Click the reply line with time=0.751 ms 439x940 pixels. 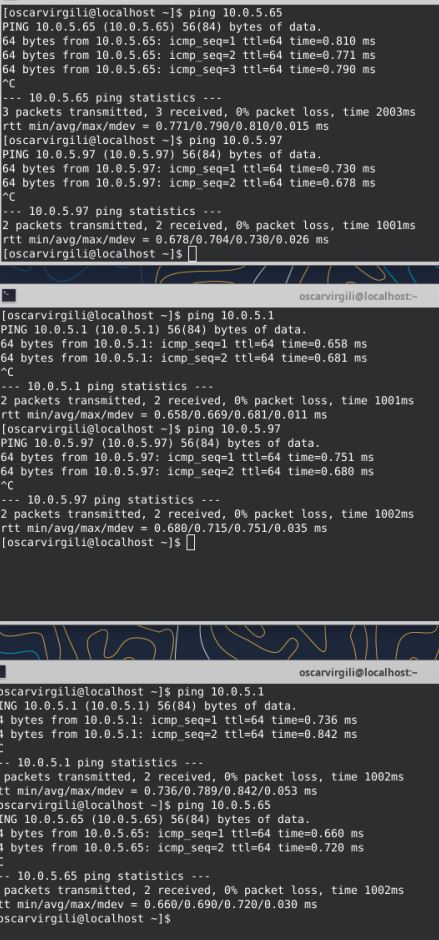click(x=187, y=457)
